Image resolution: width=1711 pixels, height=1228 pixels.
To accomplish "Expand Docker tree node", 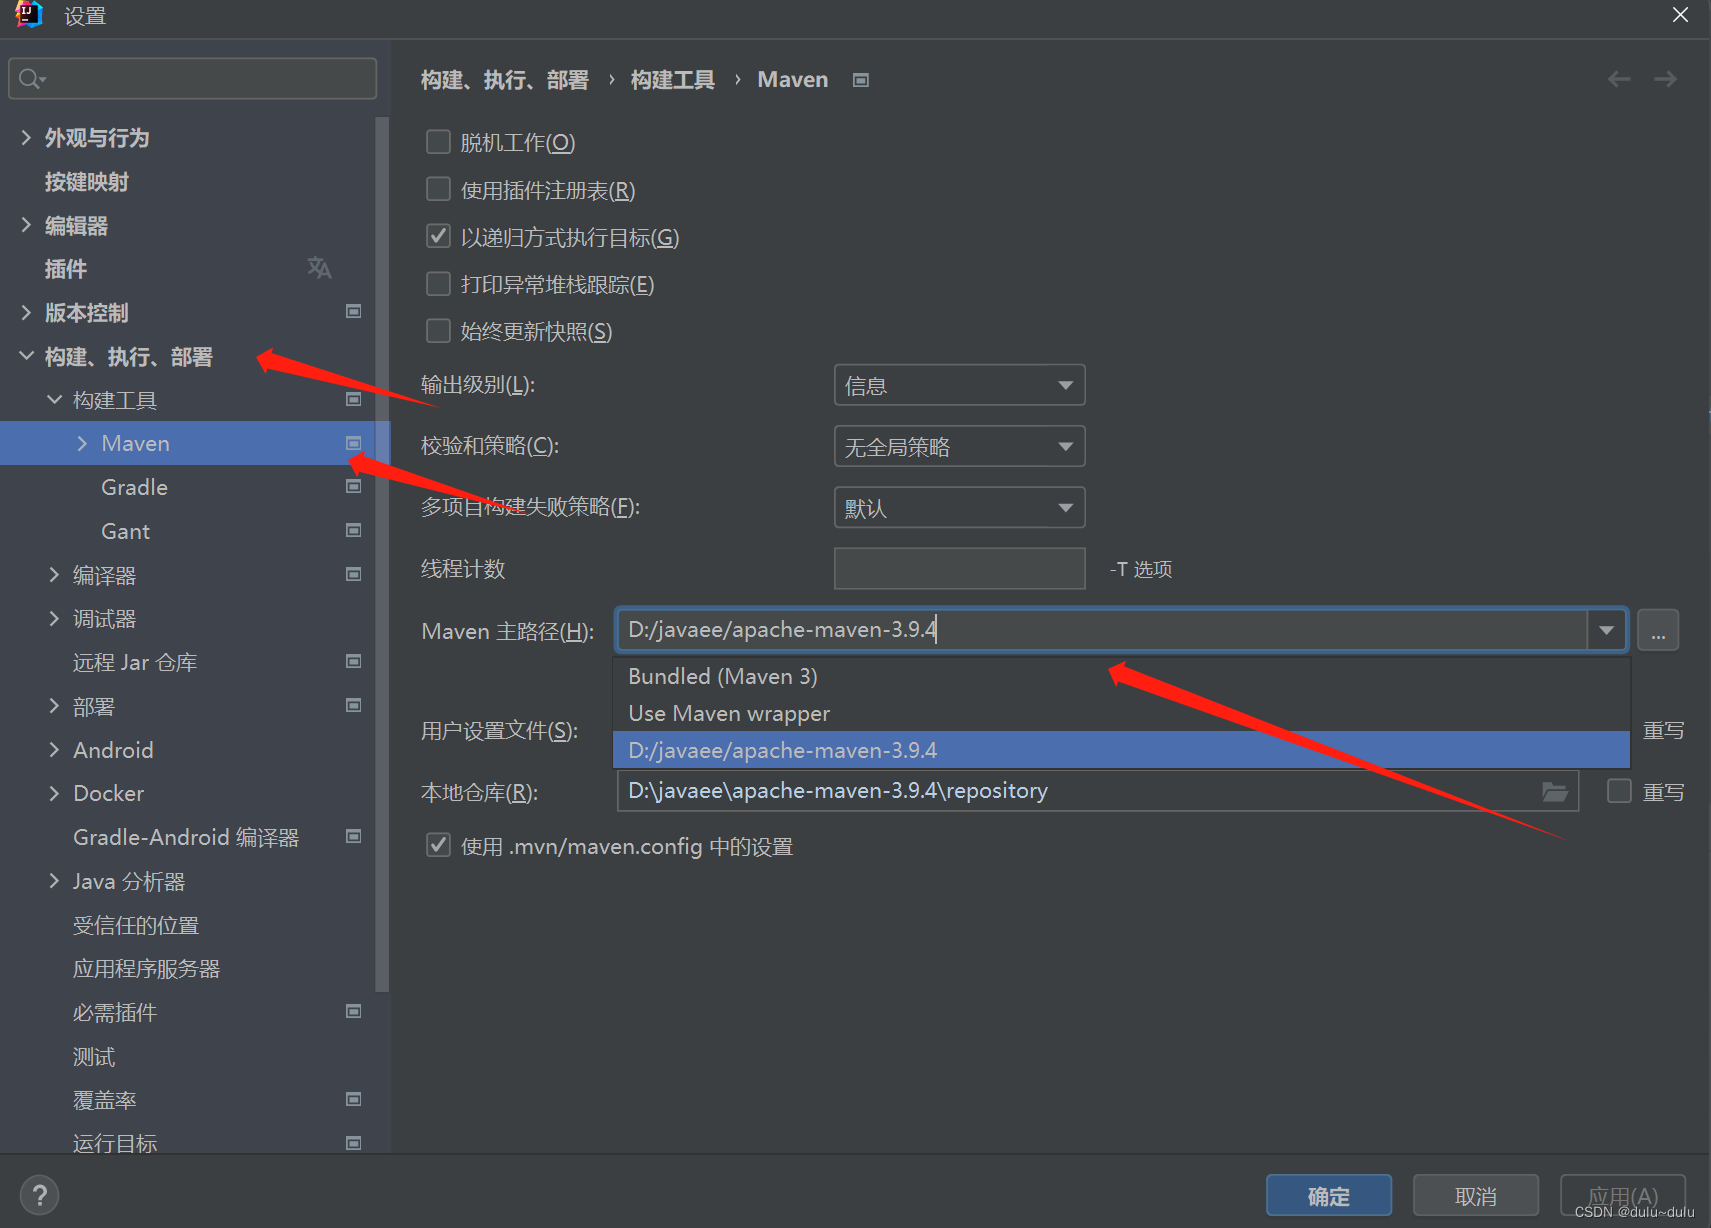I will coord(54,793).
